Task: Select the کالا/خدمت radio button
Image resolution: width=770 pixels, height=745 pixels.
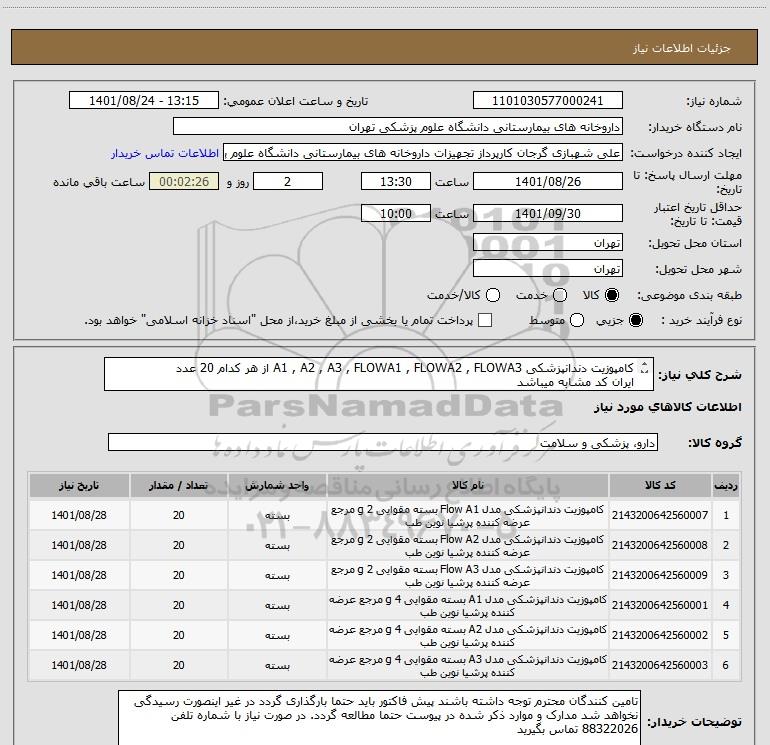Action: [493, 295]
